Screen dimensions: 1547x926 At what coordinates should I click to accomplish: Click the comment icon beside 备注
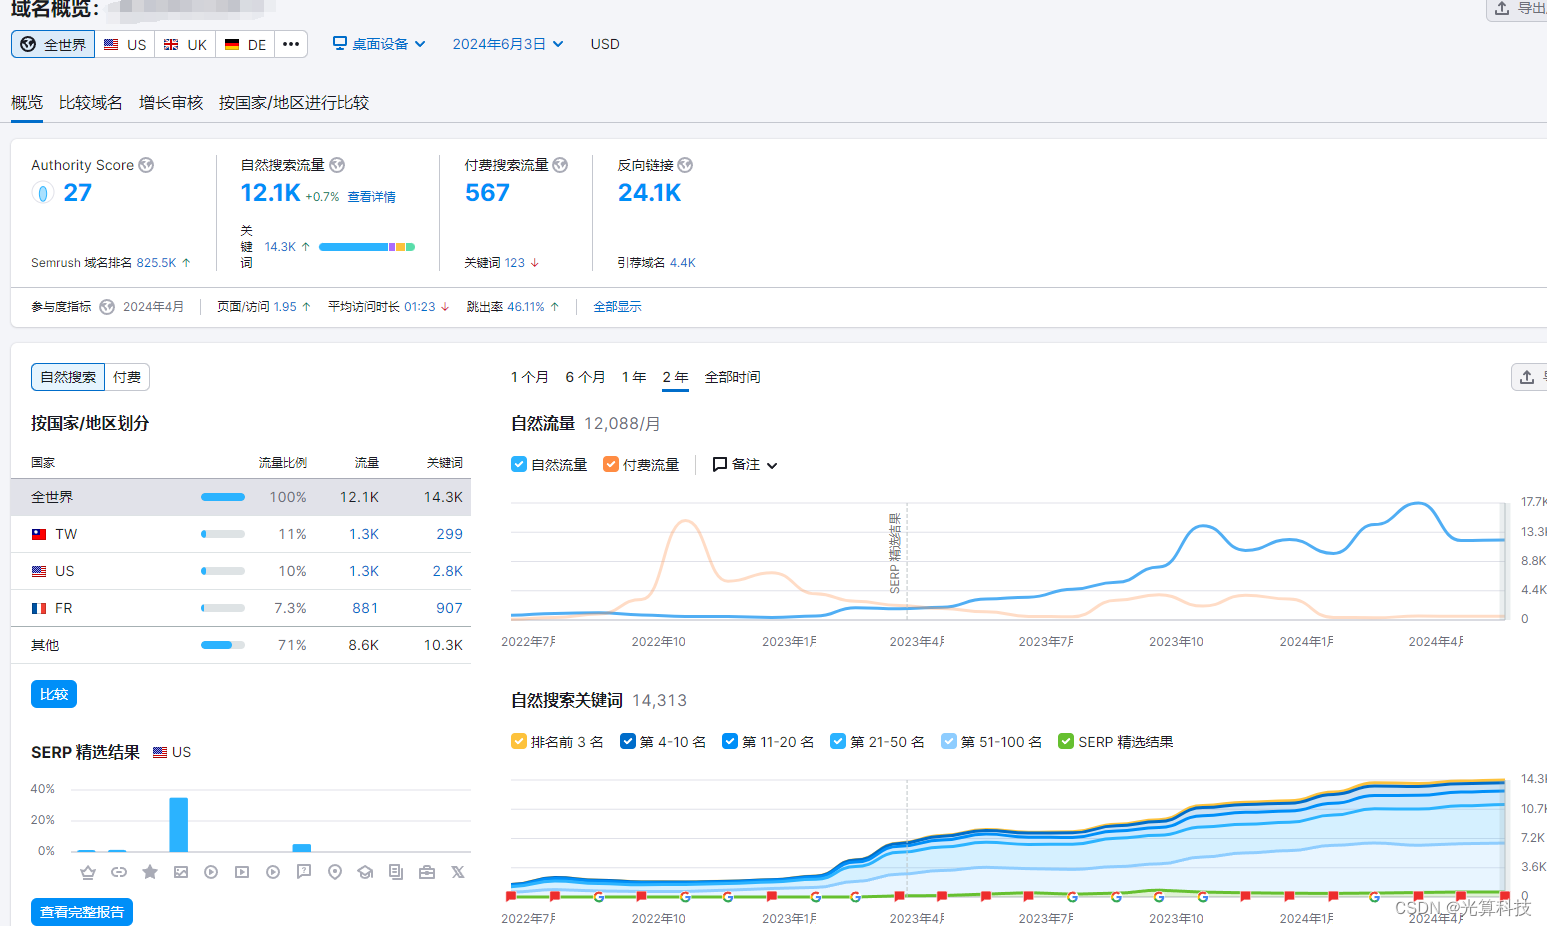(719, 465)
